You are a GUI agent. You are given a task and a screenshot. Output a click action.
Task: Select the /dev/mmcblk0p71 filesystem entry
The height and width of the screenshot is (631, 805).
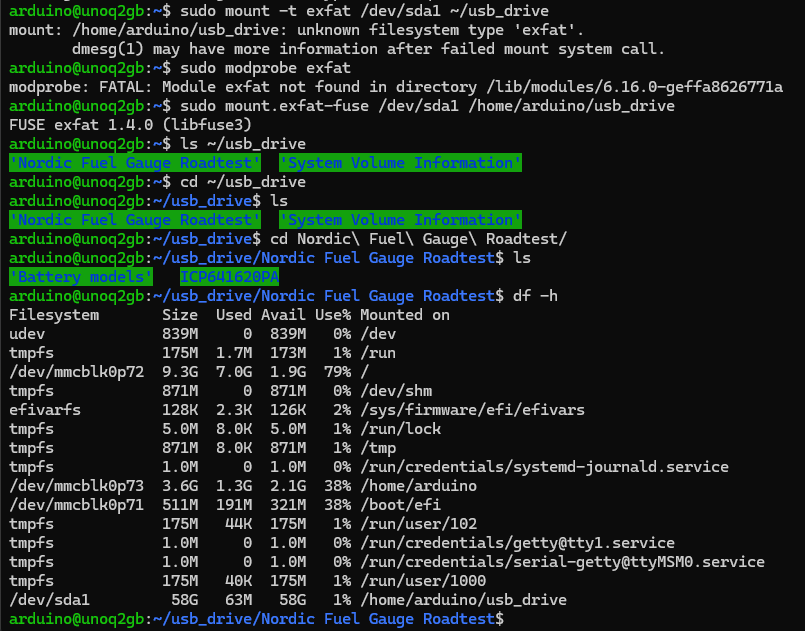(76, 505)
